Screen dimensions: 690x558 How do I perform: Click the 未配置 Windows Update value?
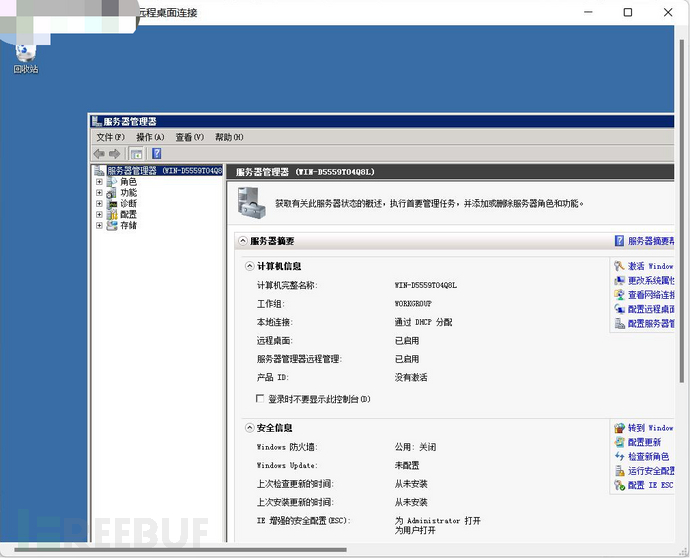click(407, 466)
